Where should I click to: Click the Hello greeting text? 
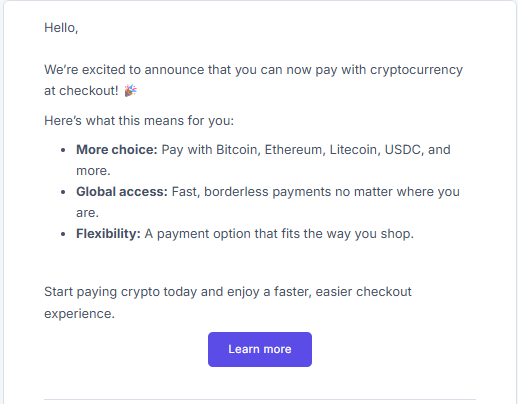[61, 28]
